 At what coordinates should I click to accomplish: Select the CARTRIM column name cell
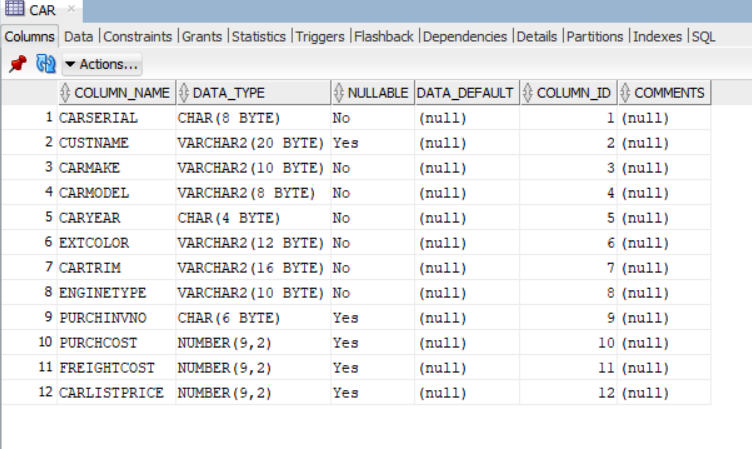pyautogui.click(x=117, y=268)
